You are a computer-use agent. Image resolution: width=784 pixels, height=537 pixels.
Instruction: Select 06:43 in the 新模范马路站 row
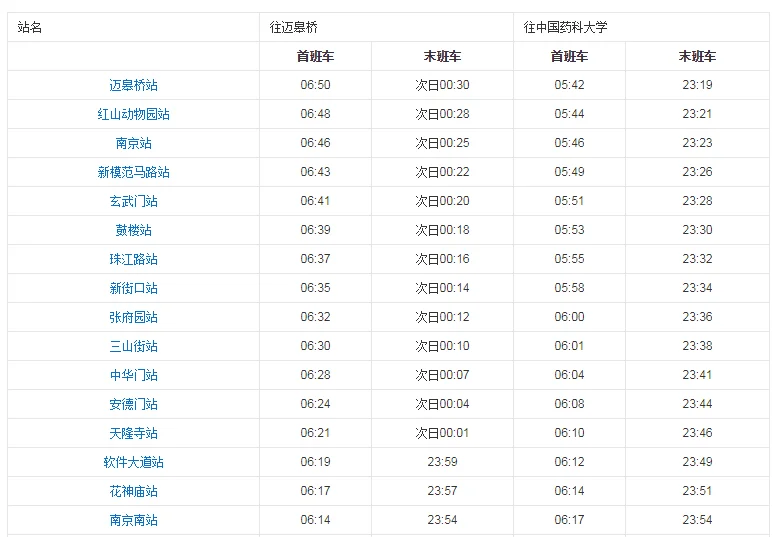coord(316,172)
